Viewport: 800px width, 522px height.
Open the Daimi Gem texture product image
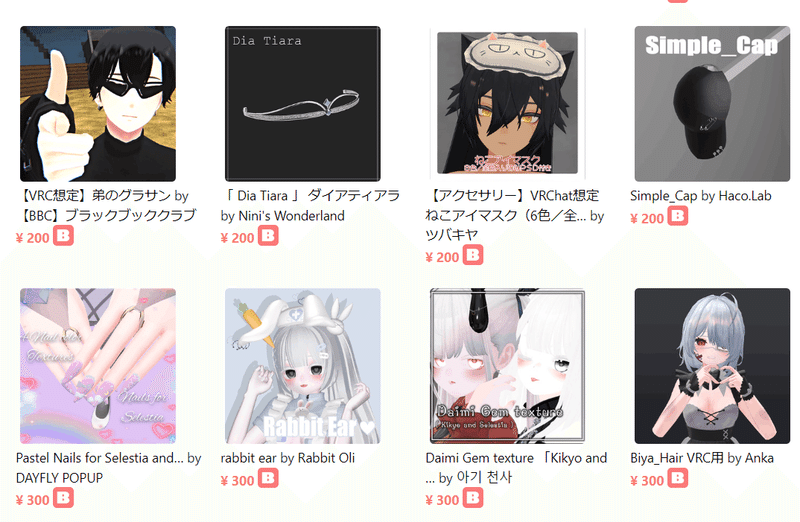(508, 366)
